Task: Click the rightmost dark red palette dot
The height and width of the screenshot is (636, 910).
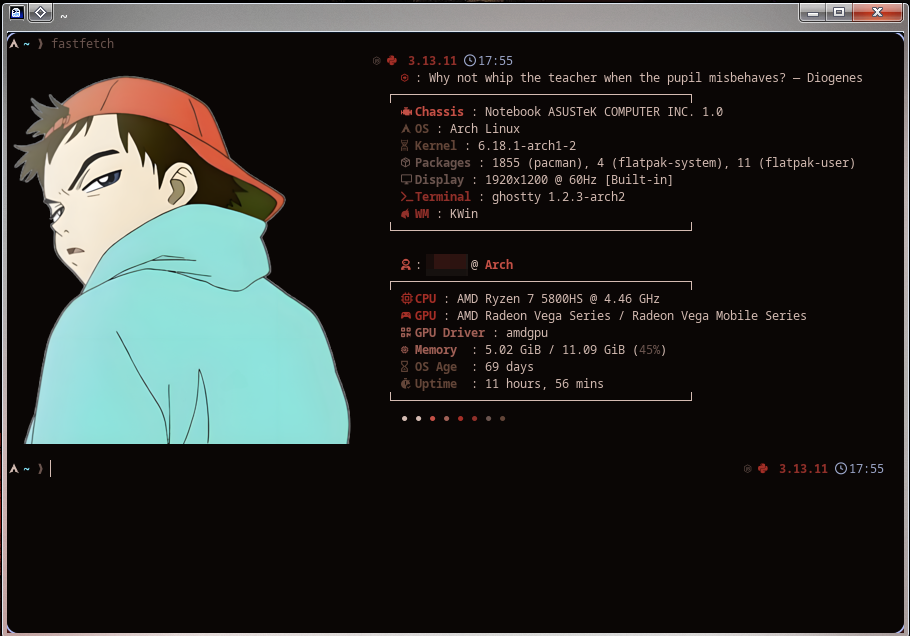Action: 503,418
